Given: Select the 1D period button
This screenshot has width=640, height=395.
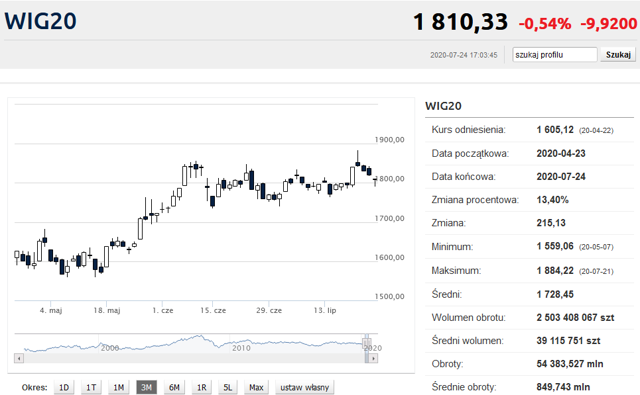Looking at the screenshot, I should coord(64,387).
